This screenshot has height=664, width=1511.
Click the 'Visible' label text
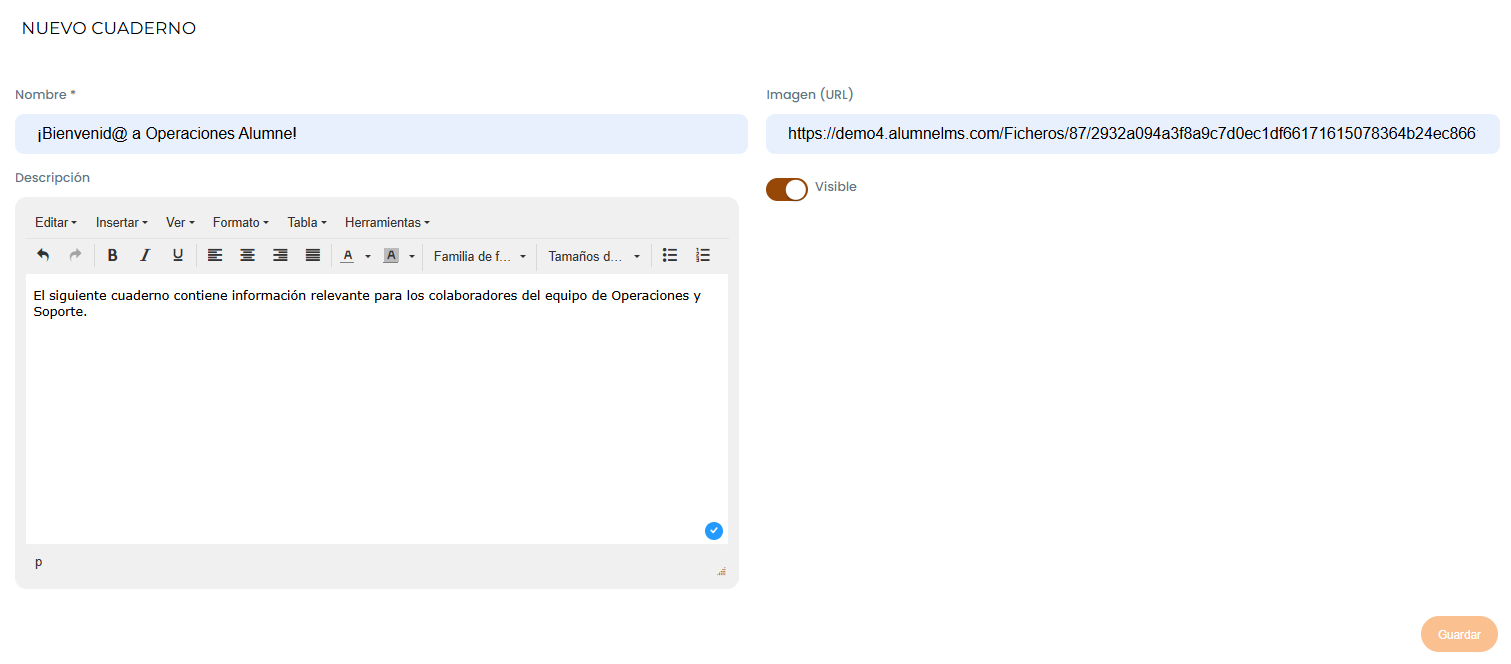836,187
